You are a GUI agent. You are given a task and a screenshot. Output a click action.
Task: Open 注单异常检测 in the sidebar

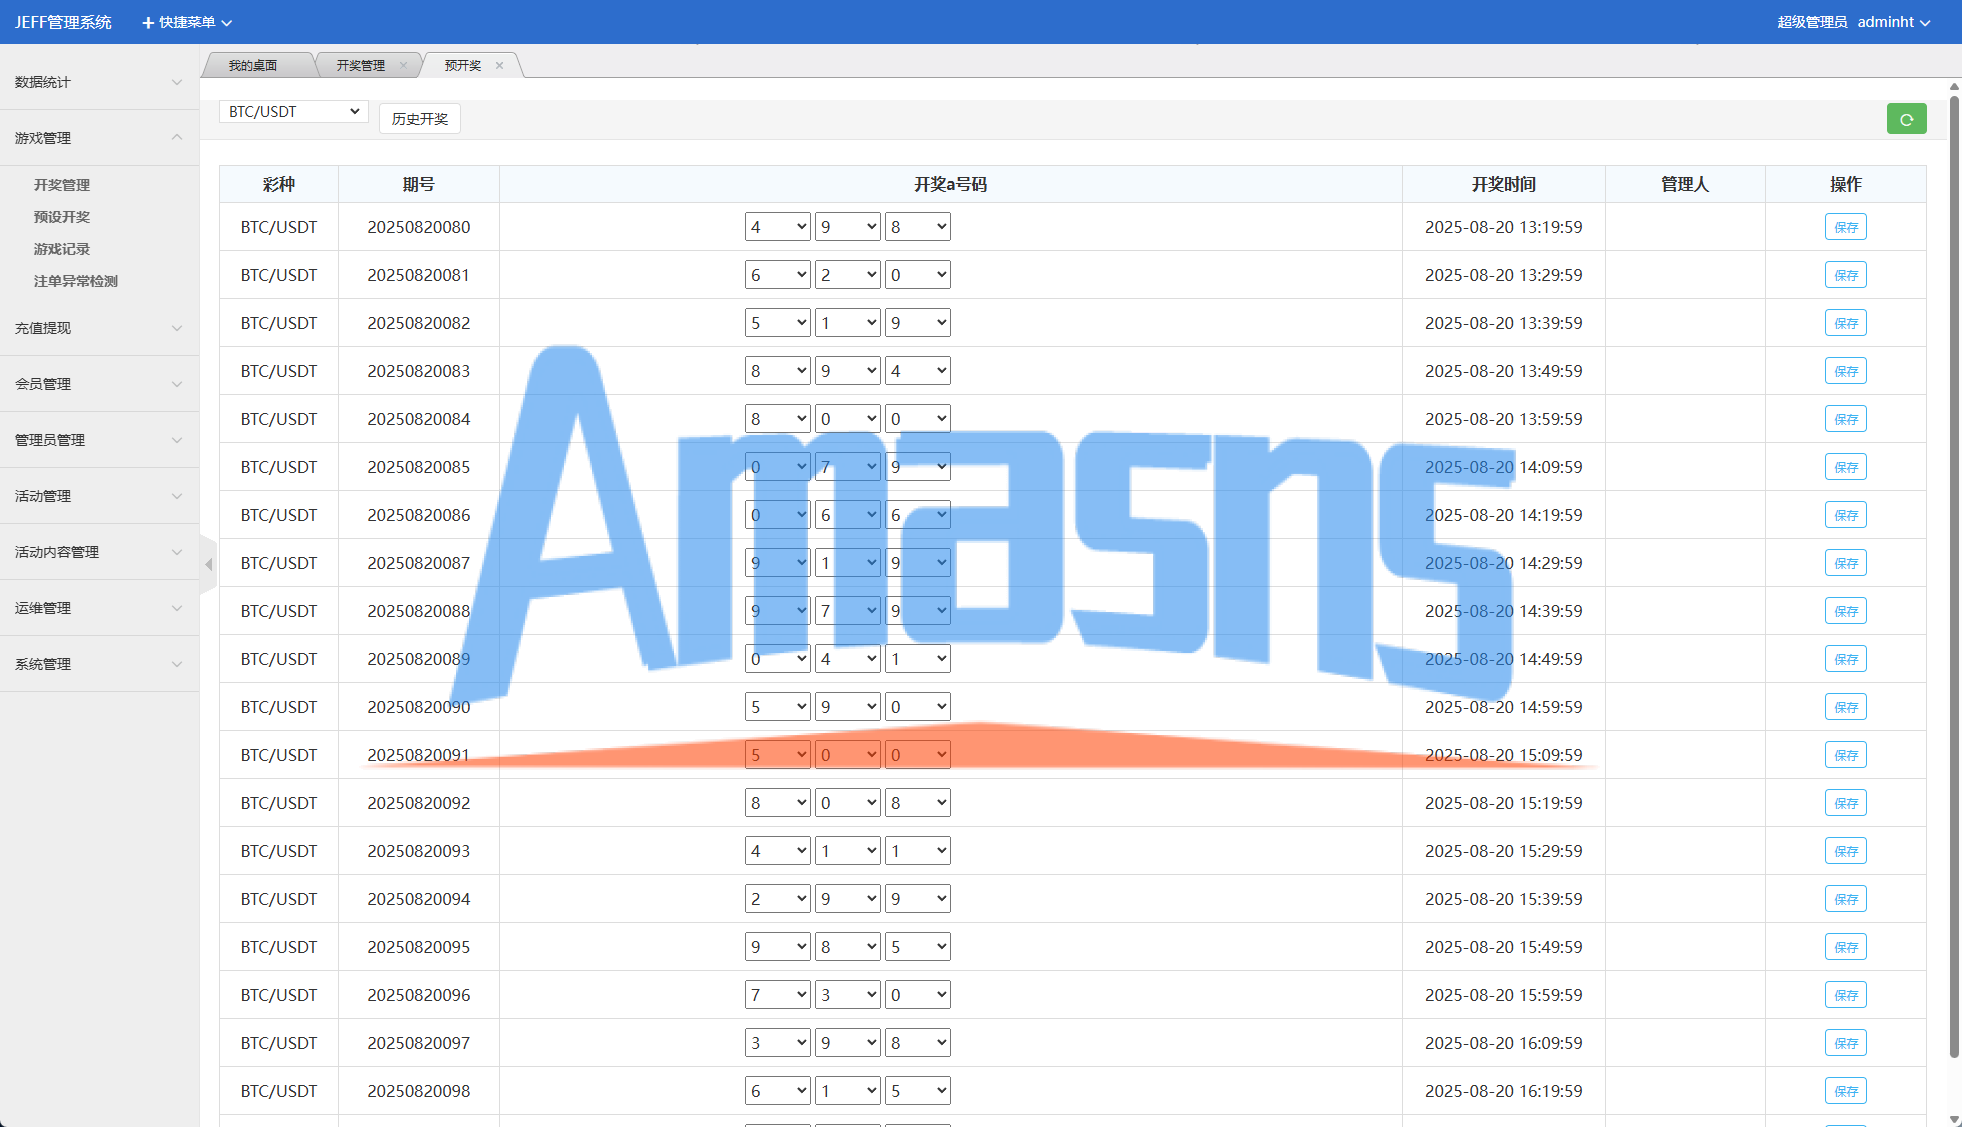tap(76, 281)
